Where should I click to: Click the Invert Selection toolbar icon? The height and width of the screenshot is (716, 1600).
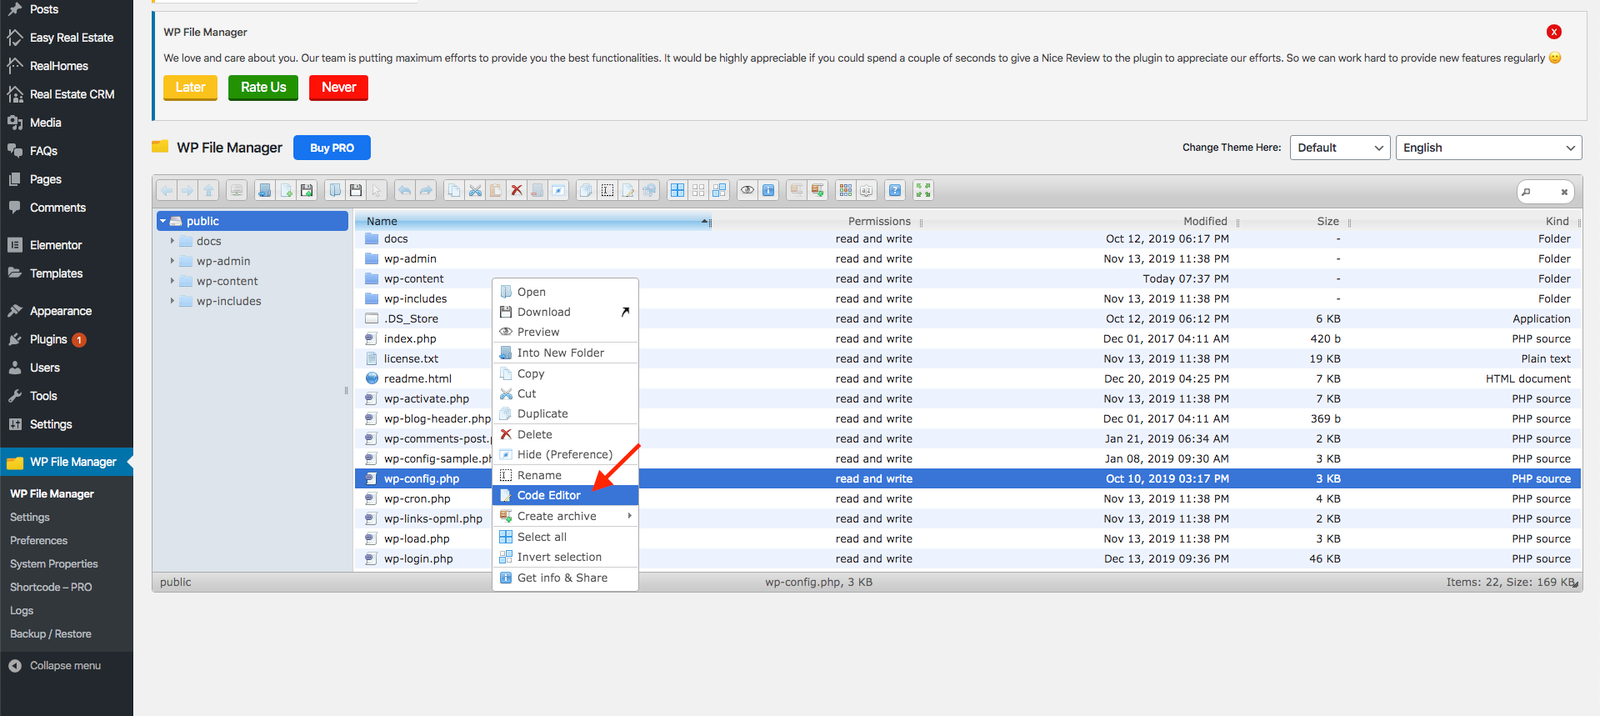[719, 190]
